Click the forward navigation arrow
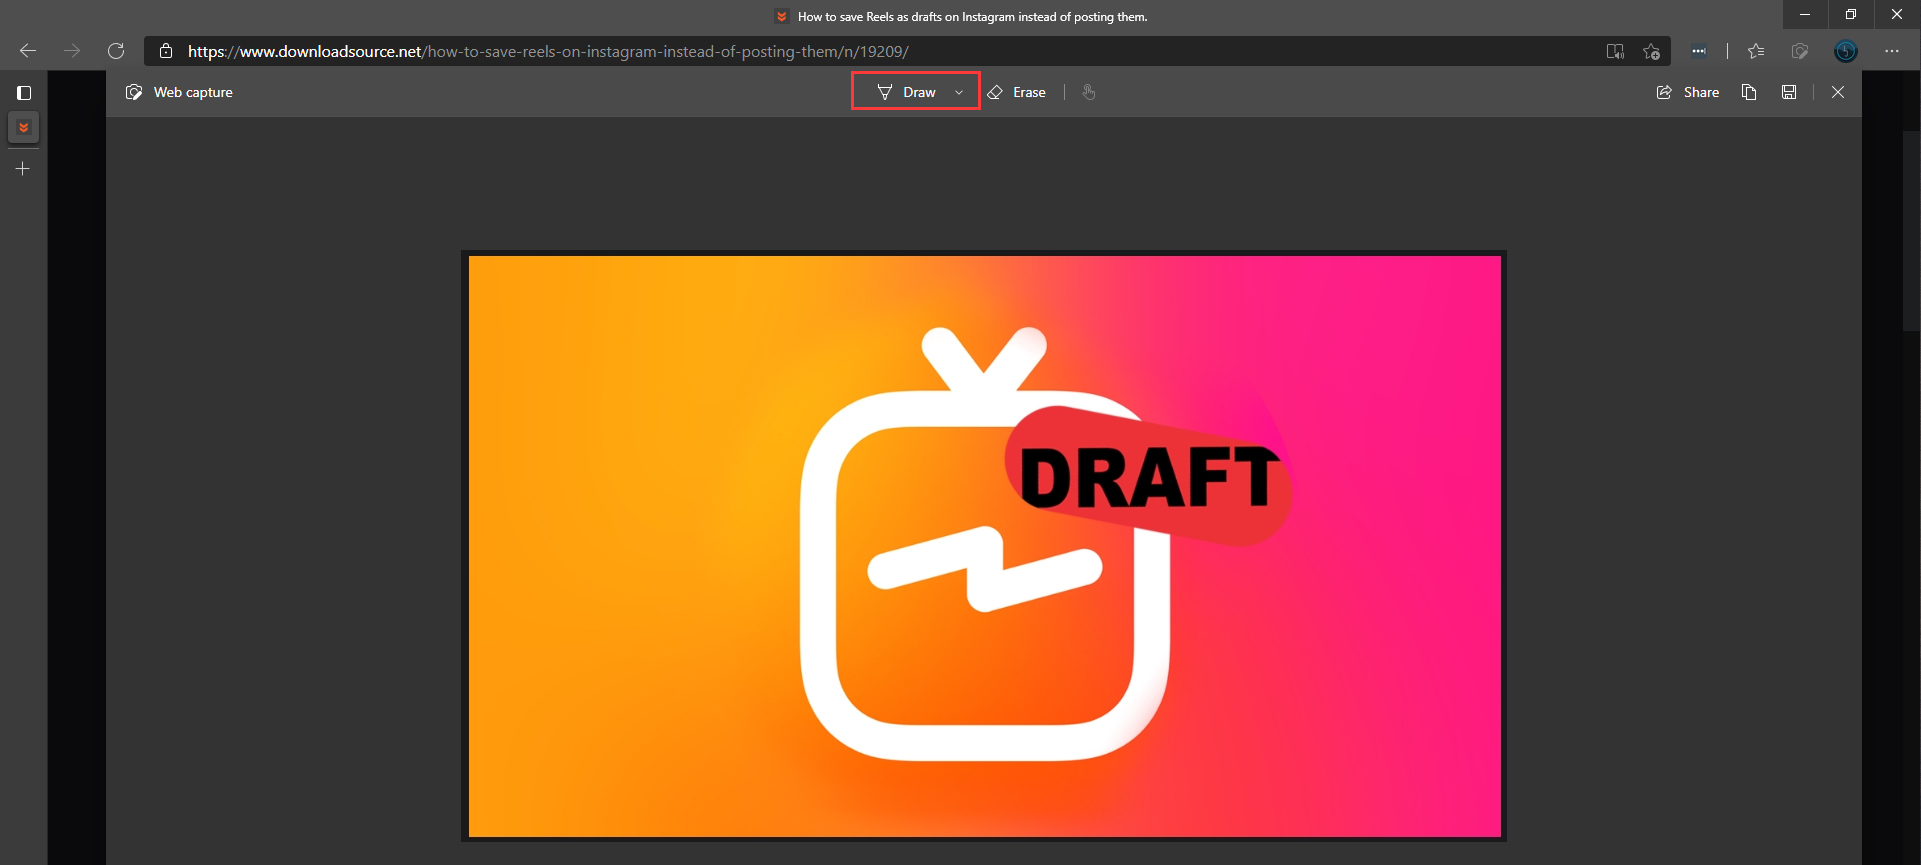The height and width of the screenshot is (865, 1921). click(72, 51)
